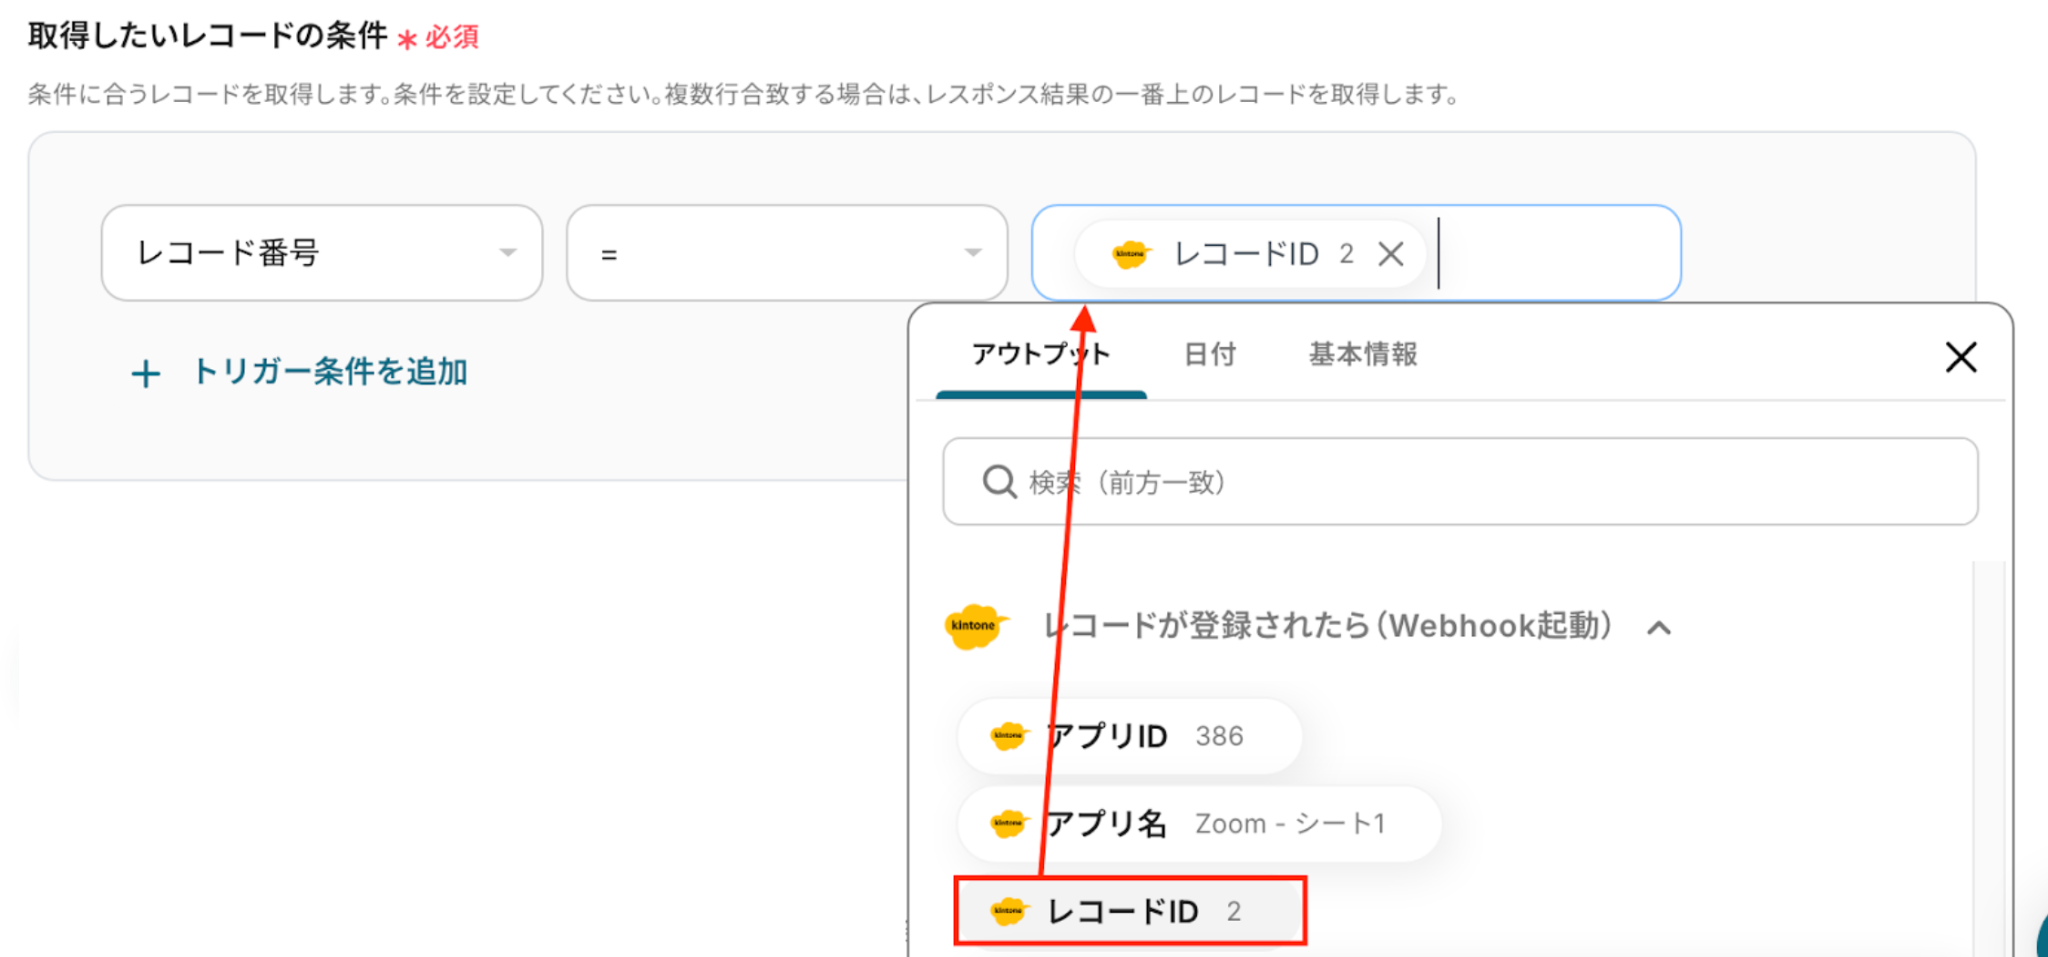Remove the レコードID tag with X
This screenshot has height=957, width=2048.
(1390, 254)
